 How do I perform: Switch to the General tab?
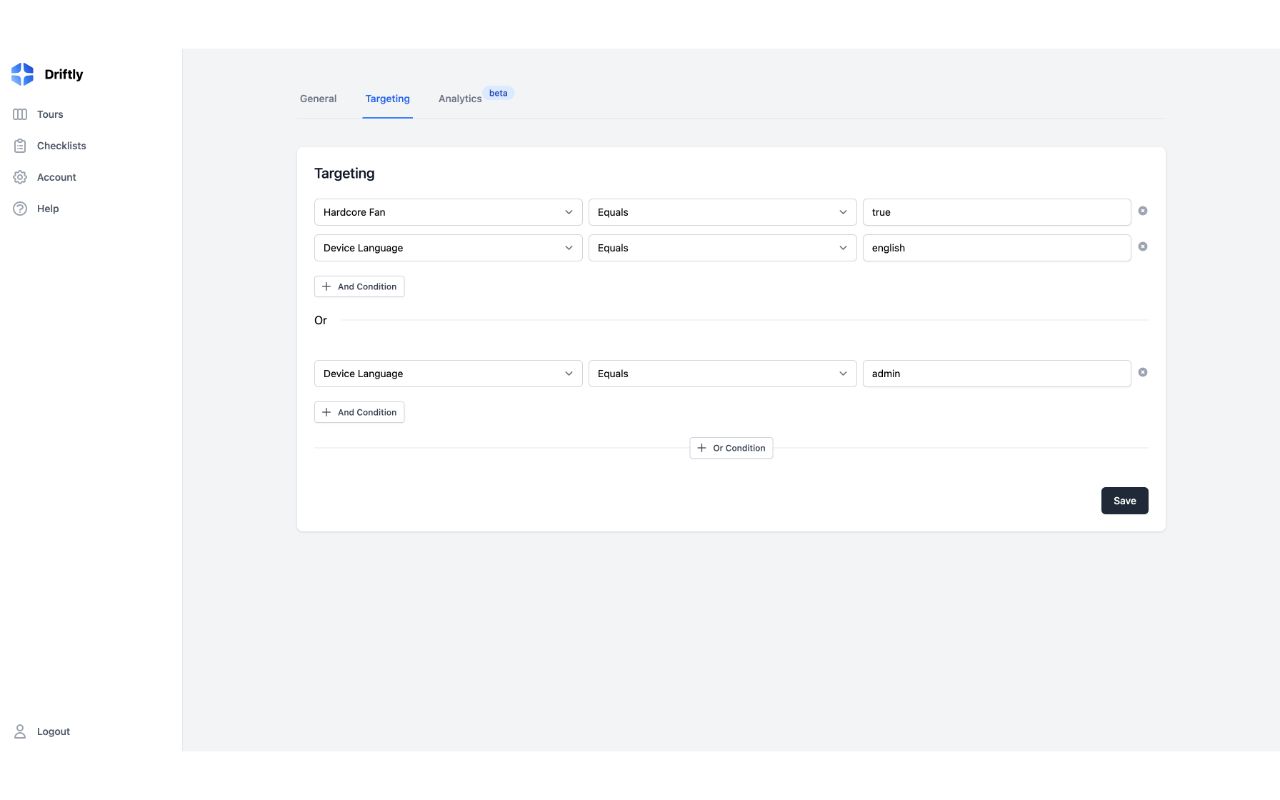point(318,99)
